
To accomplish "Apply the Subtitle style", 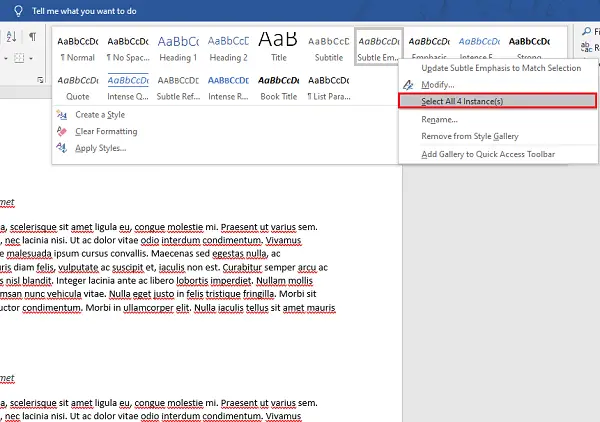I will pyautogui.click(x=328, y=48).
